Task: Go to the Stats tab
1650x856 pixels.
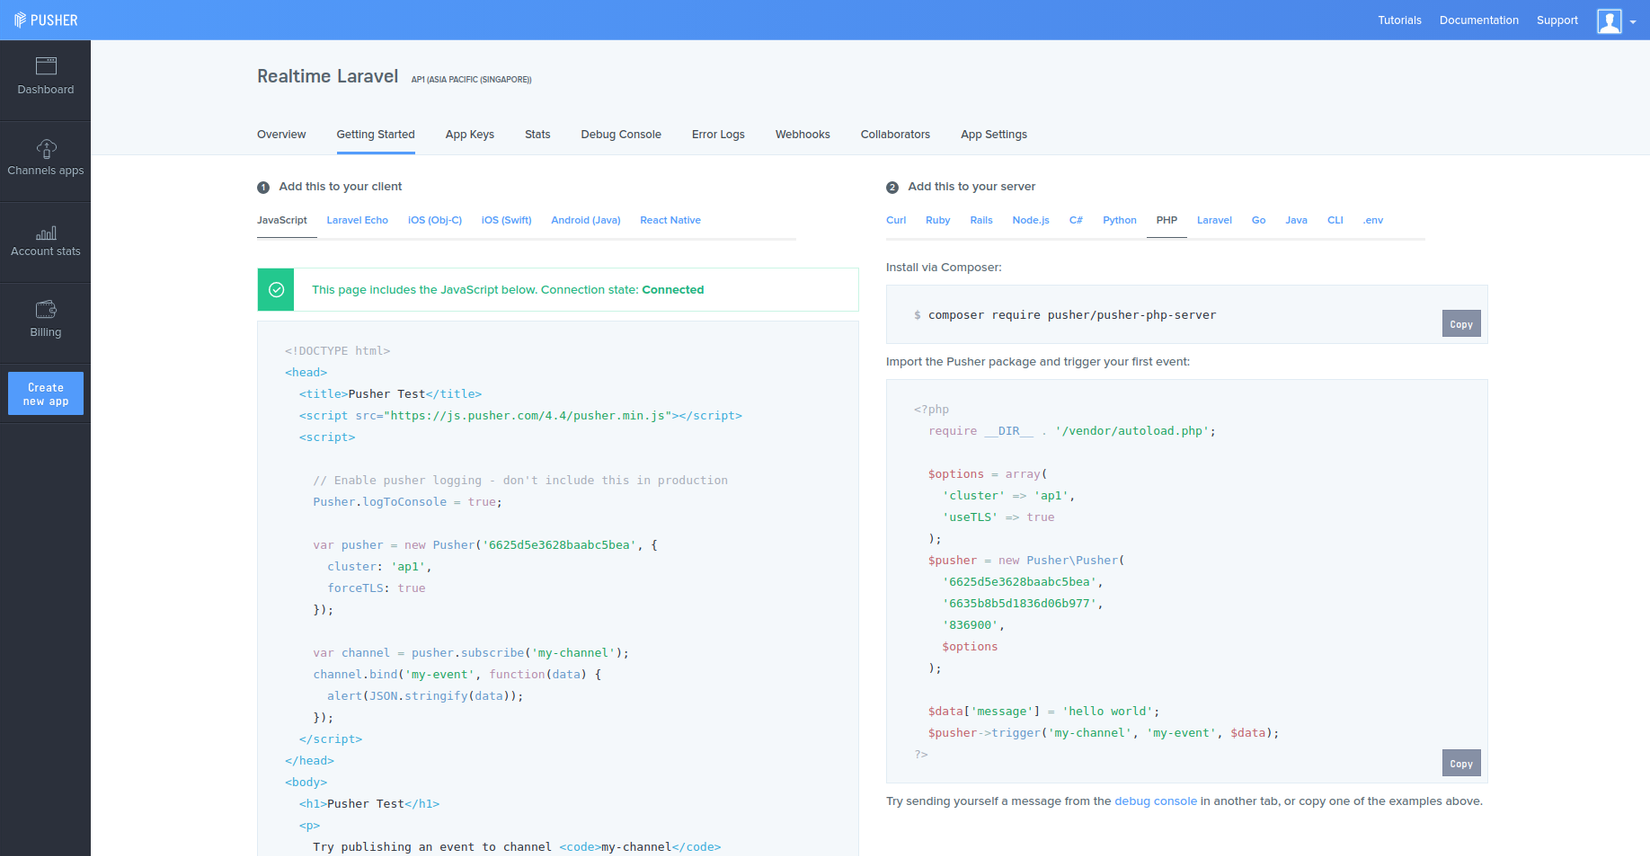Action: (537, 134)
